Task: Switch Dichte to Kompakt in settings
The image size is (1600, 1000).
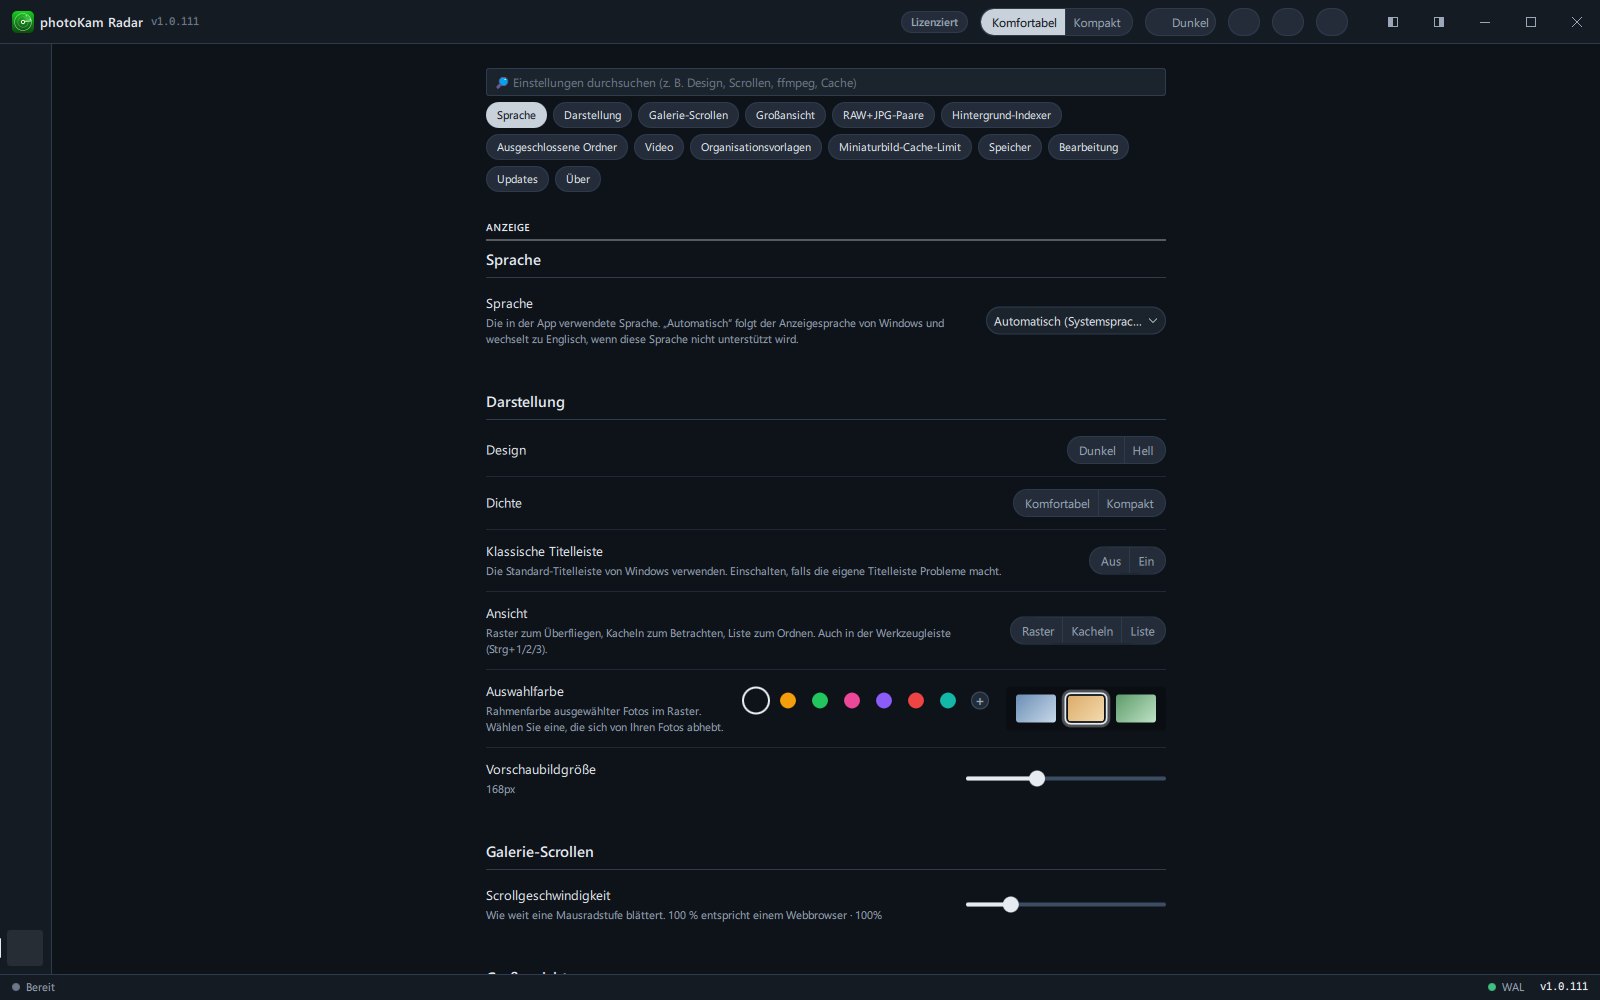Action: coord(1130,504)
